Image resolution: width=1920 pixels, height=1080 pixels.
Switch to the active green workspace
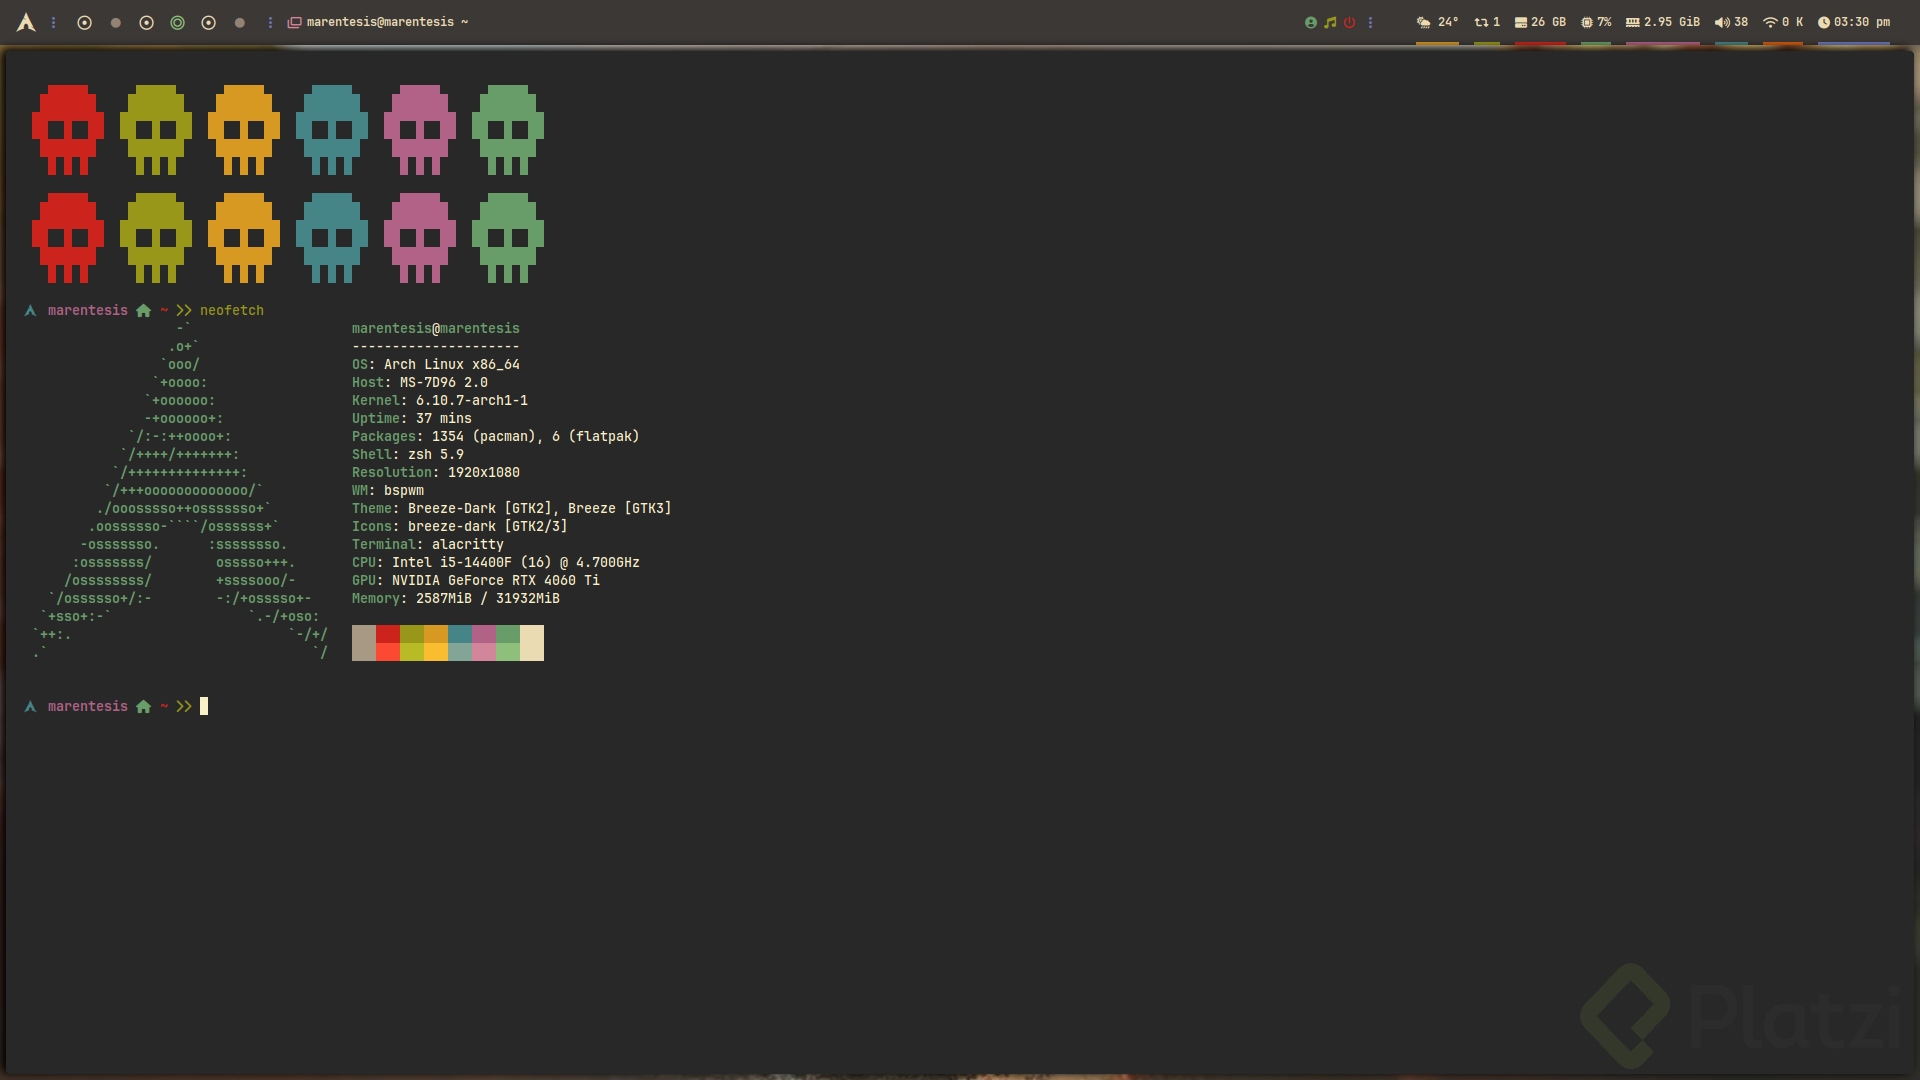coord(177,22)
